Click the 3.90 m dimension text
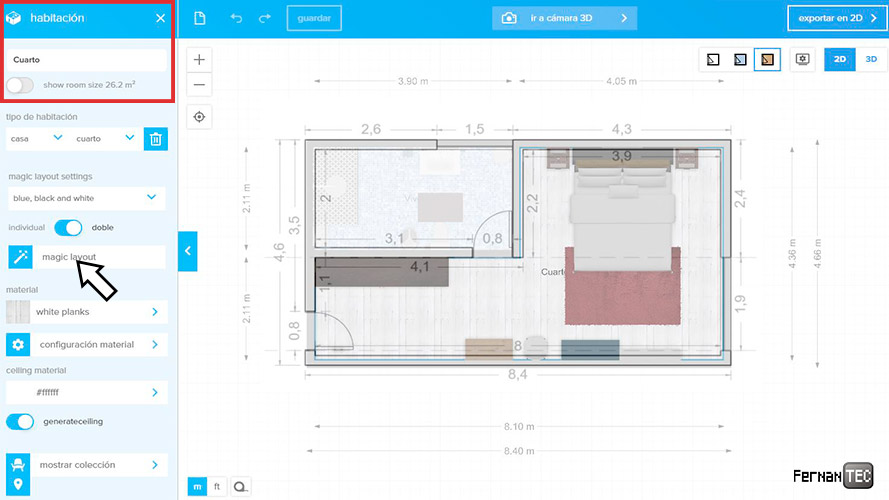 [x=413, y=81]
